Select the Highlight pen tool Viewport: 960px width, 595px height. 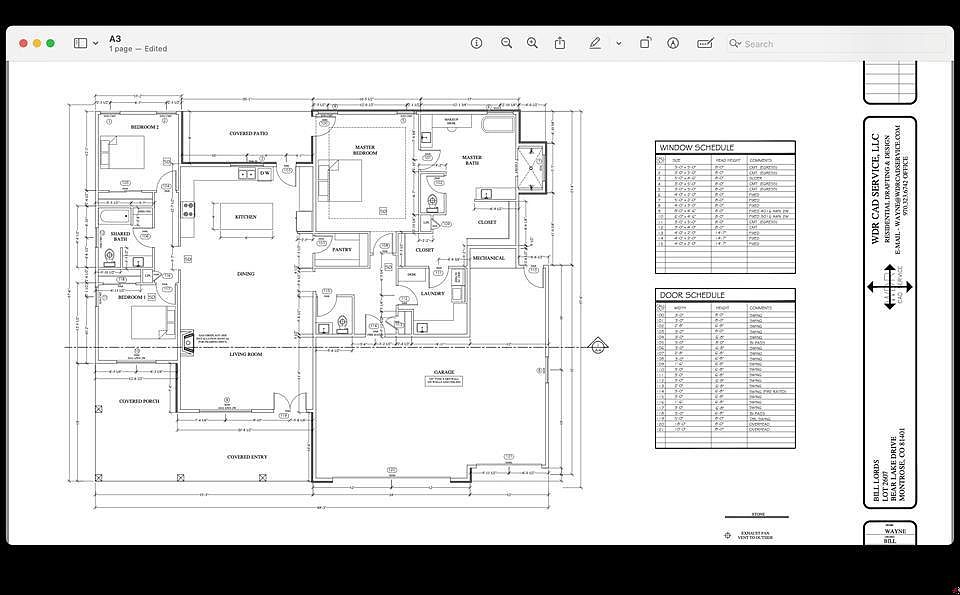tap(595, 43)
